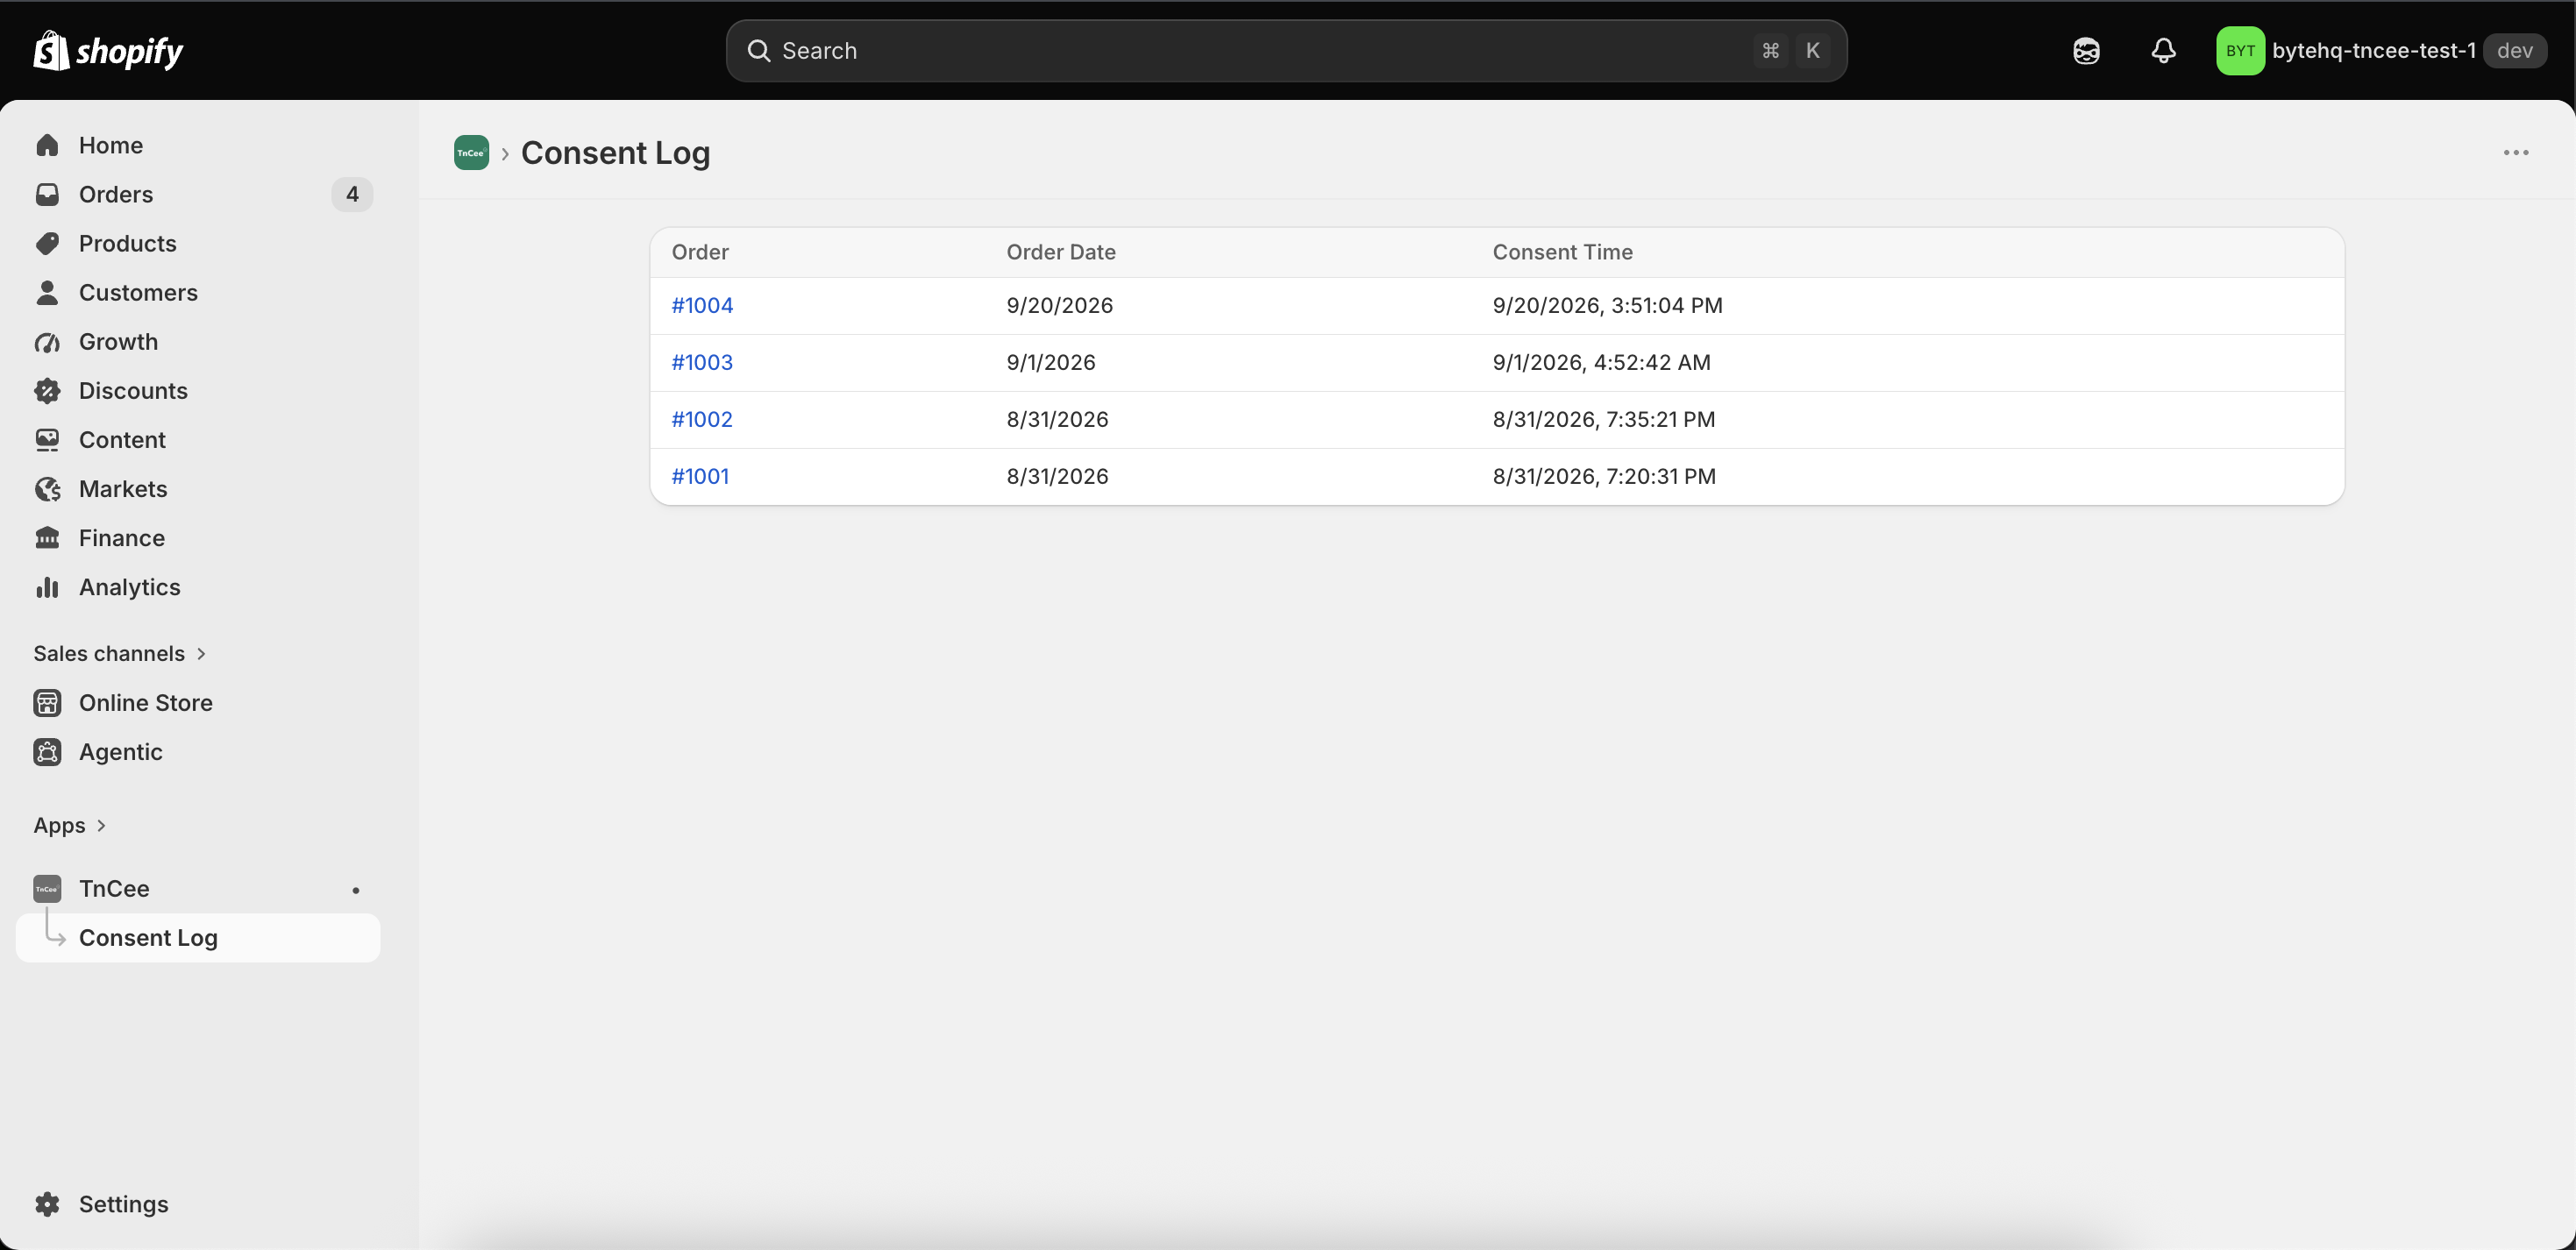Image resolution: width=2576 pixels, height=1250 pixels.
Task: Open the Content image icon
Action: [x=47, y=439]
